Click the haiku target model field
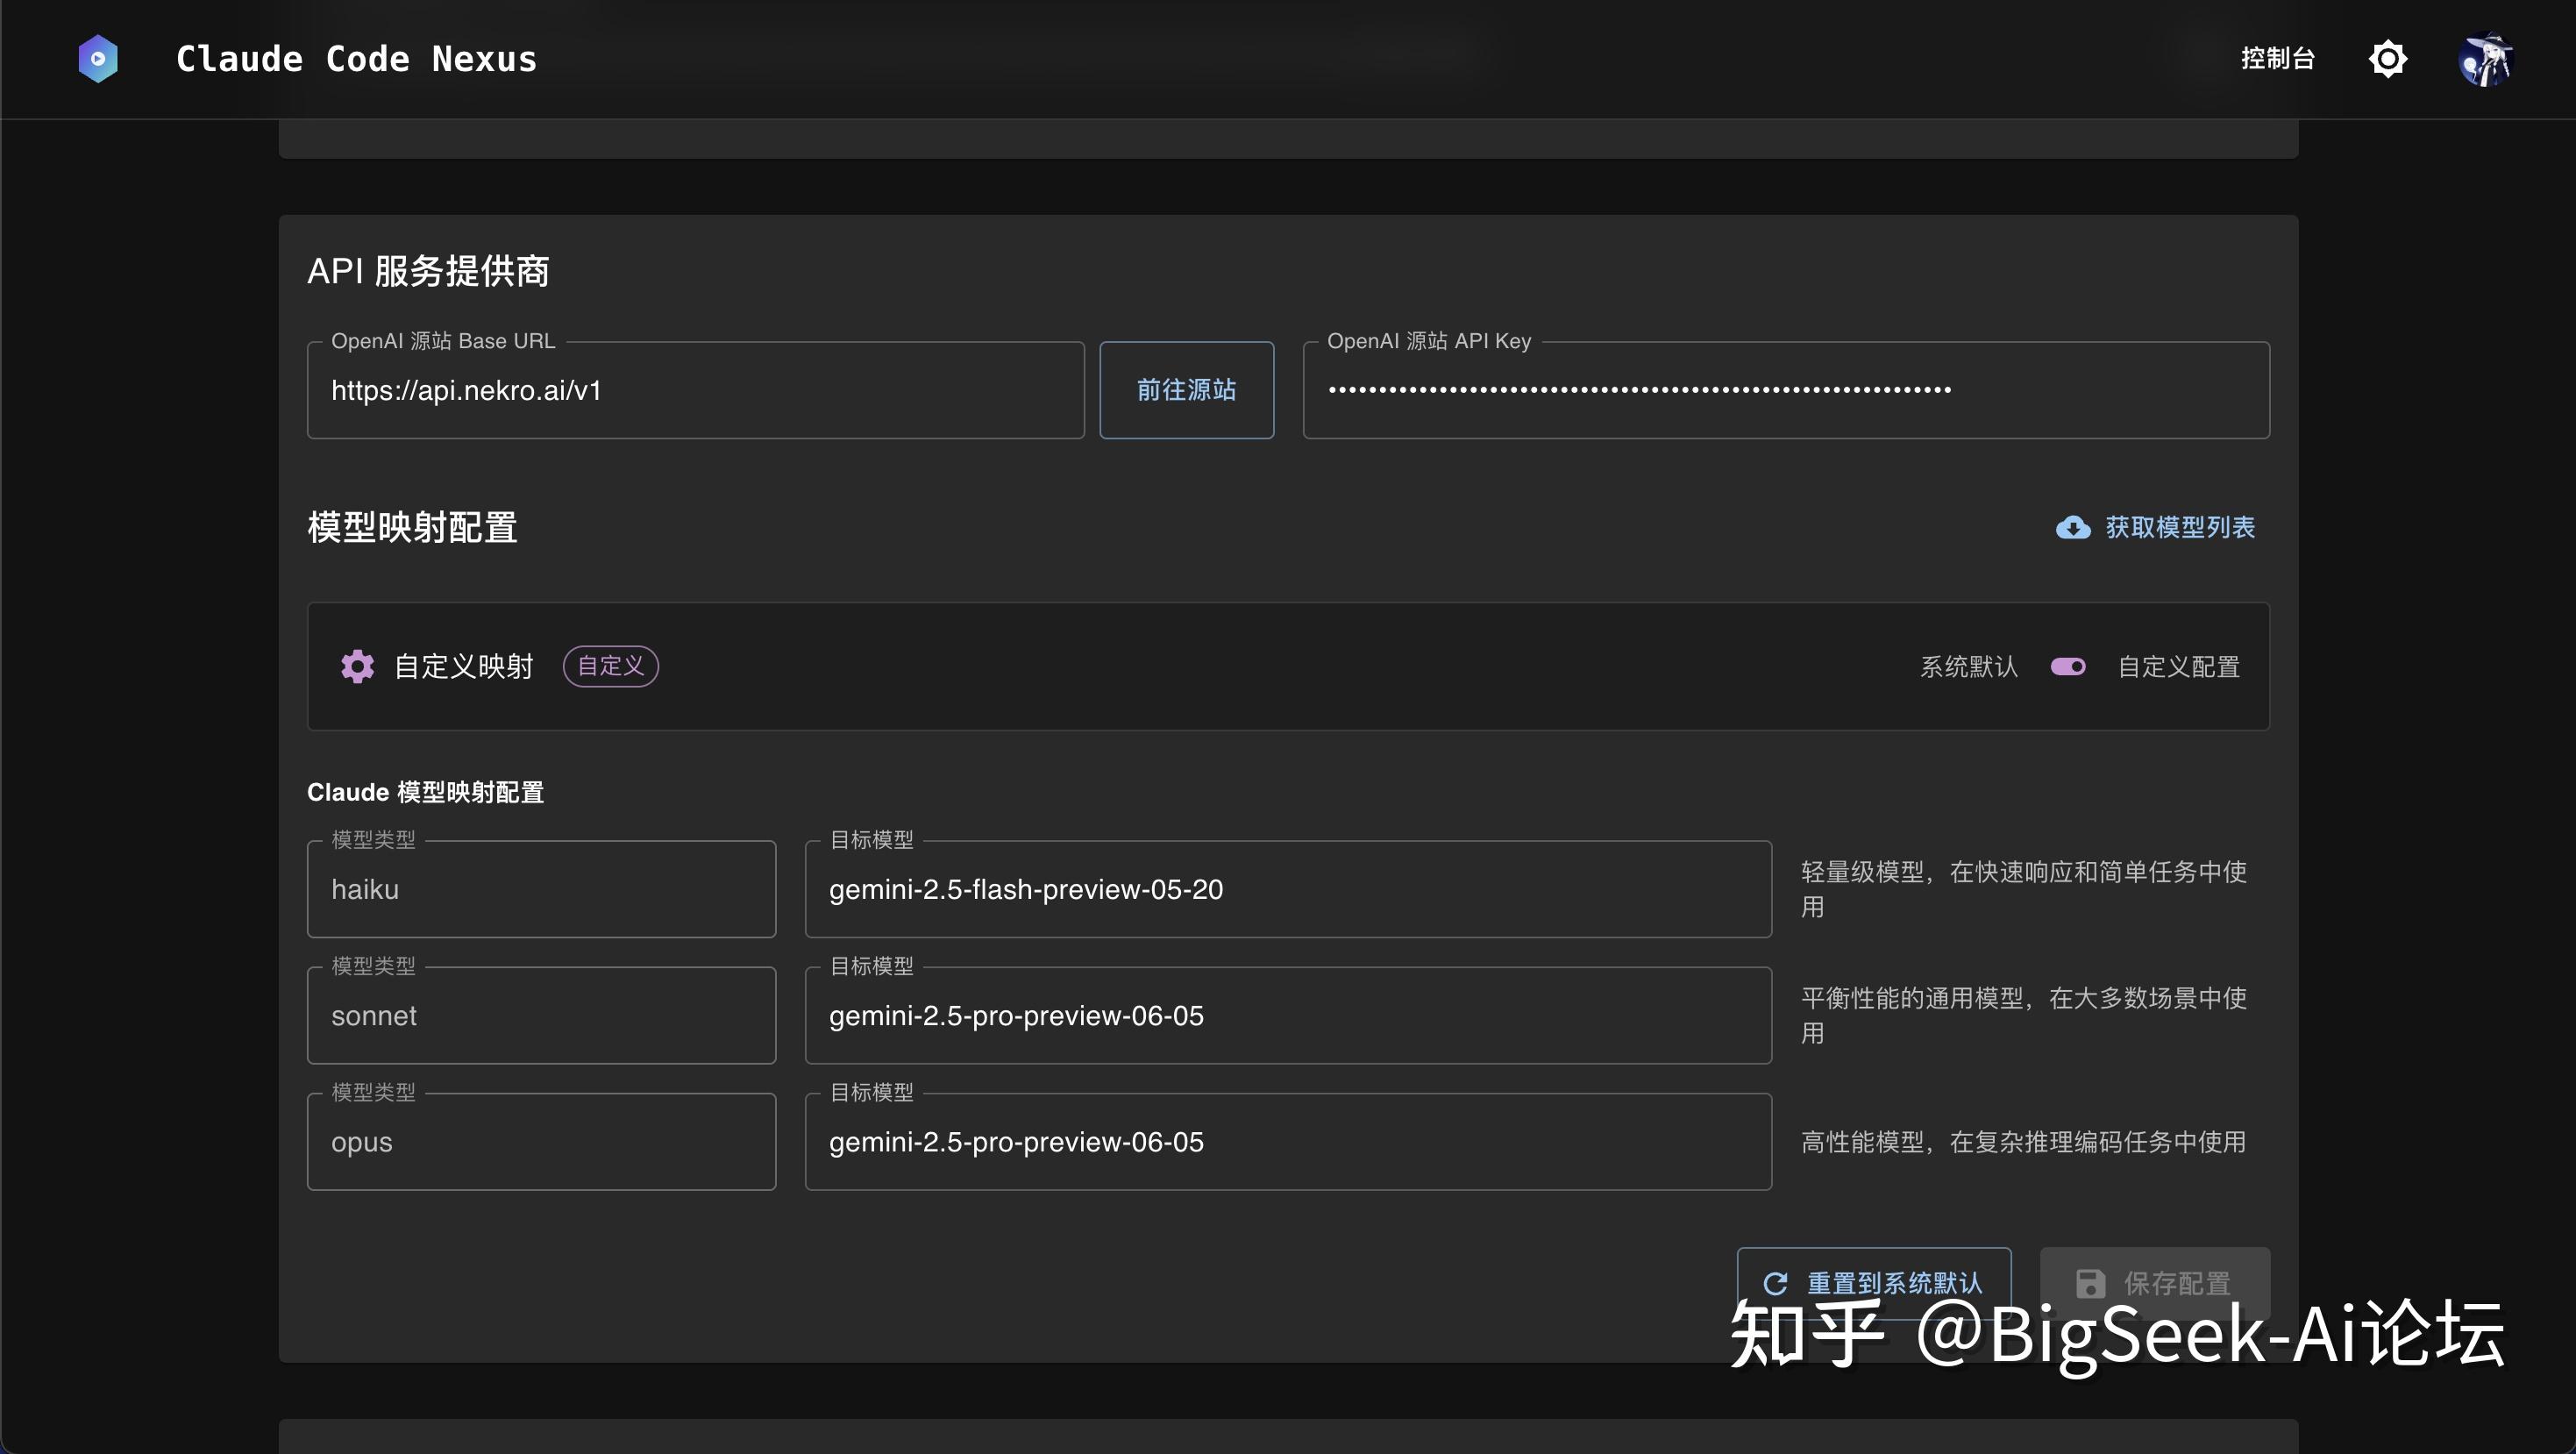This screenshot has width=2576, height=1454. [1288, 889]
